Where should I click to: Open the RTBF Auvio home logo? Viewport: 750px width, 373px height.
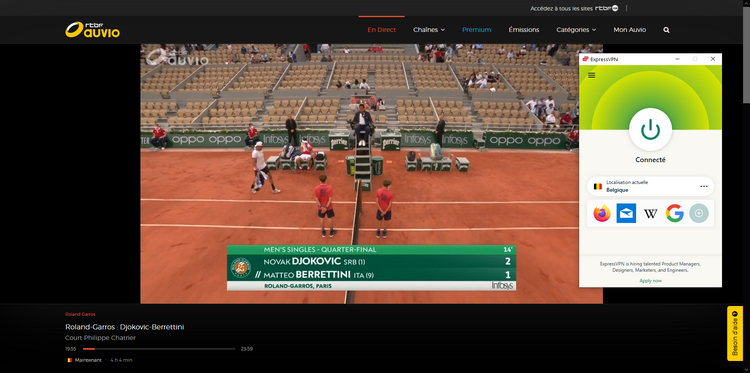click(x=92, y=30)
